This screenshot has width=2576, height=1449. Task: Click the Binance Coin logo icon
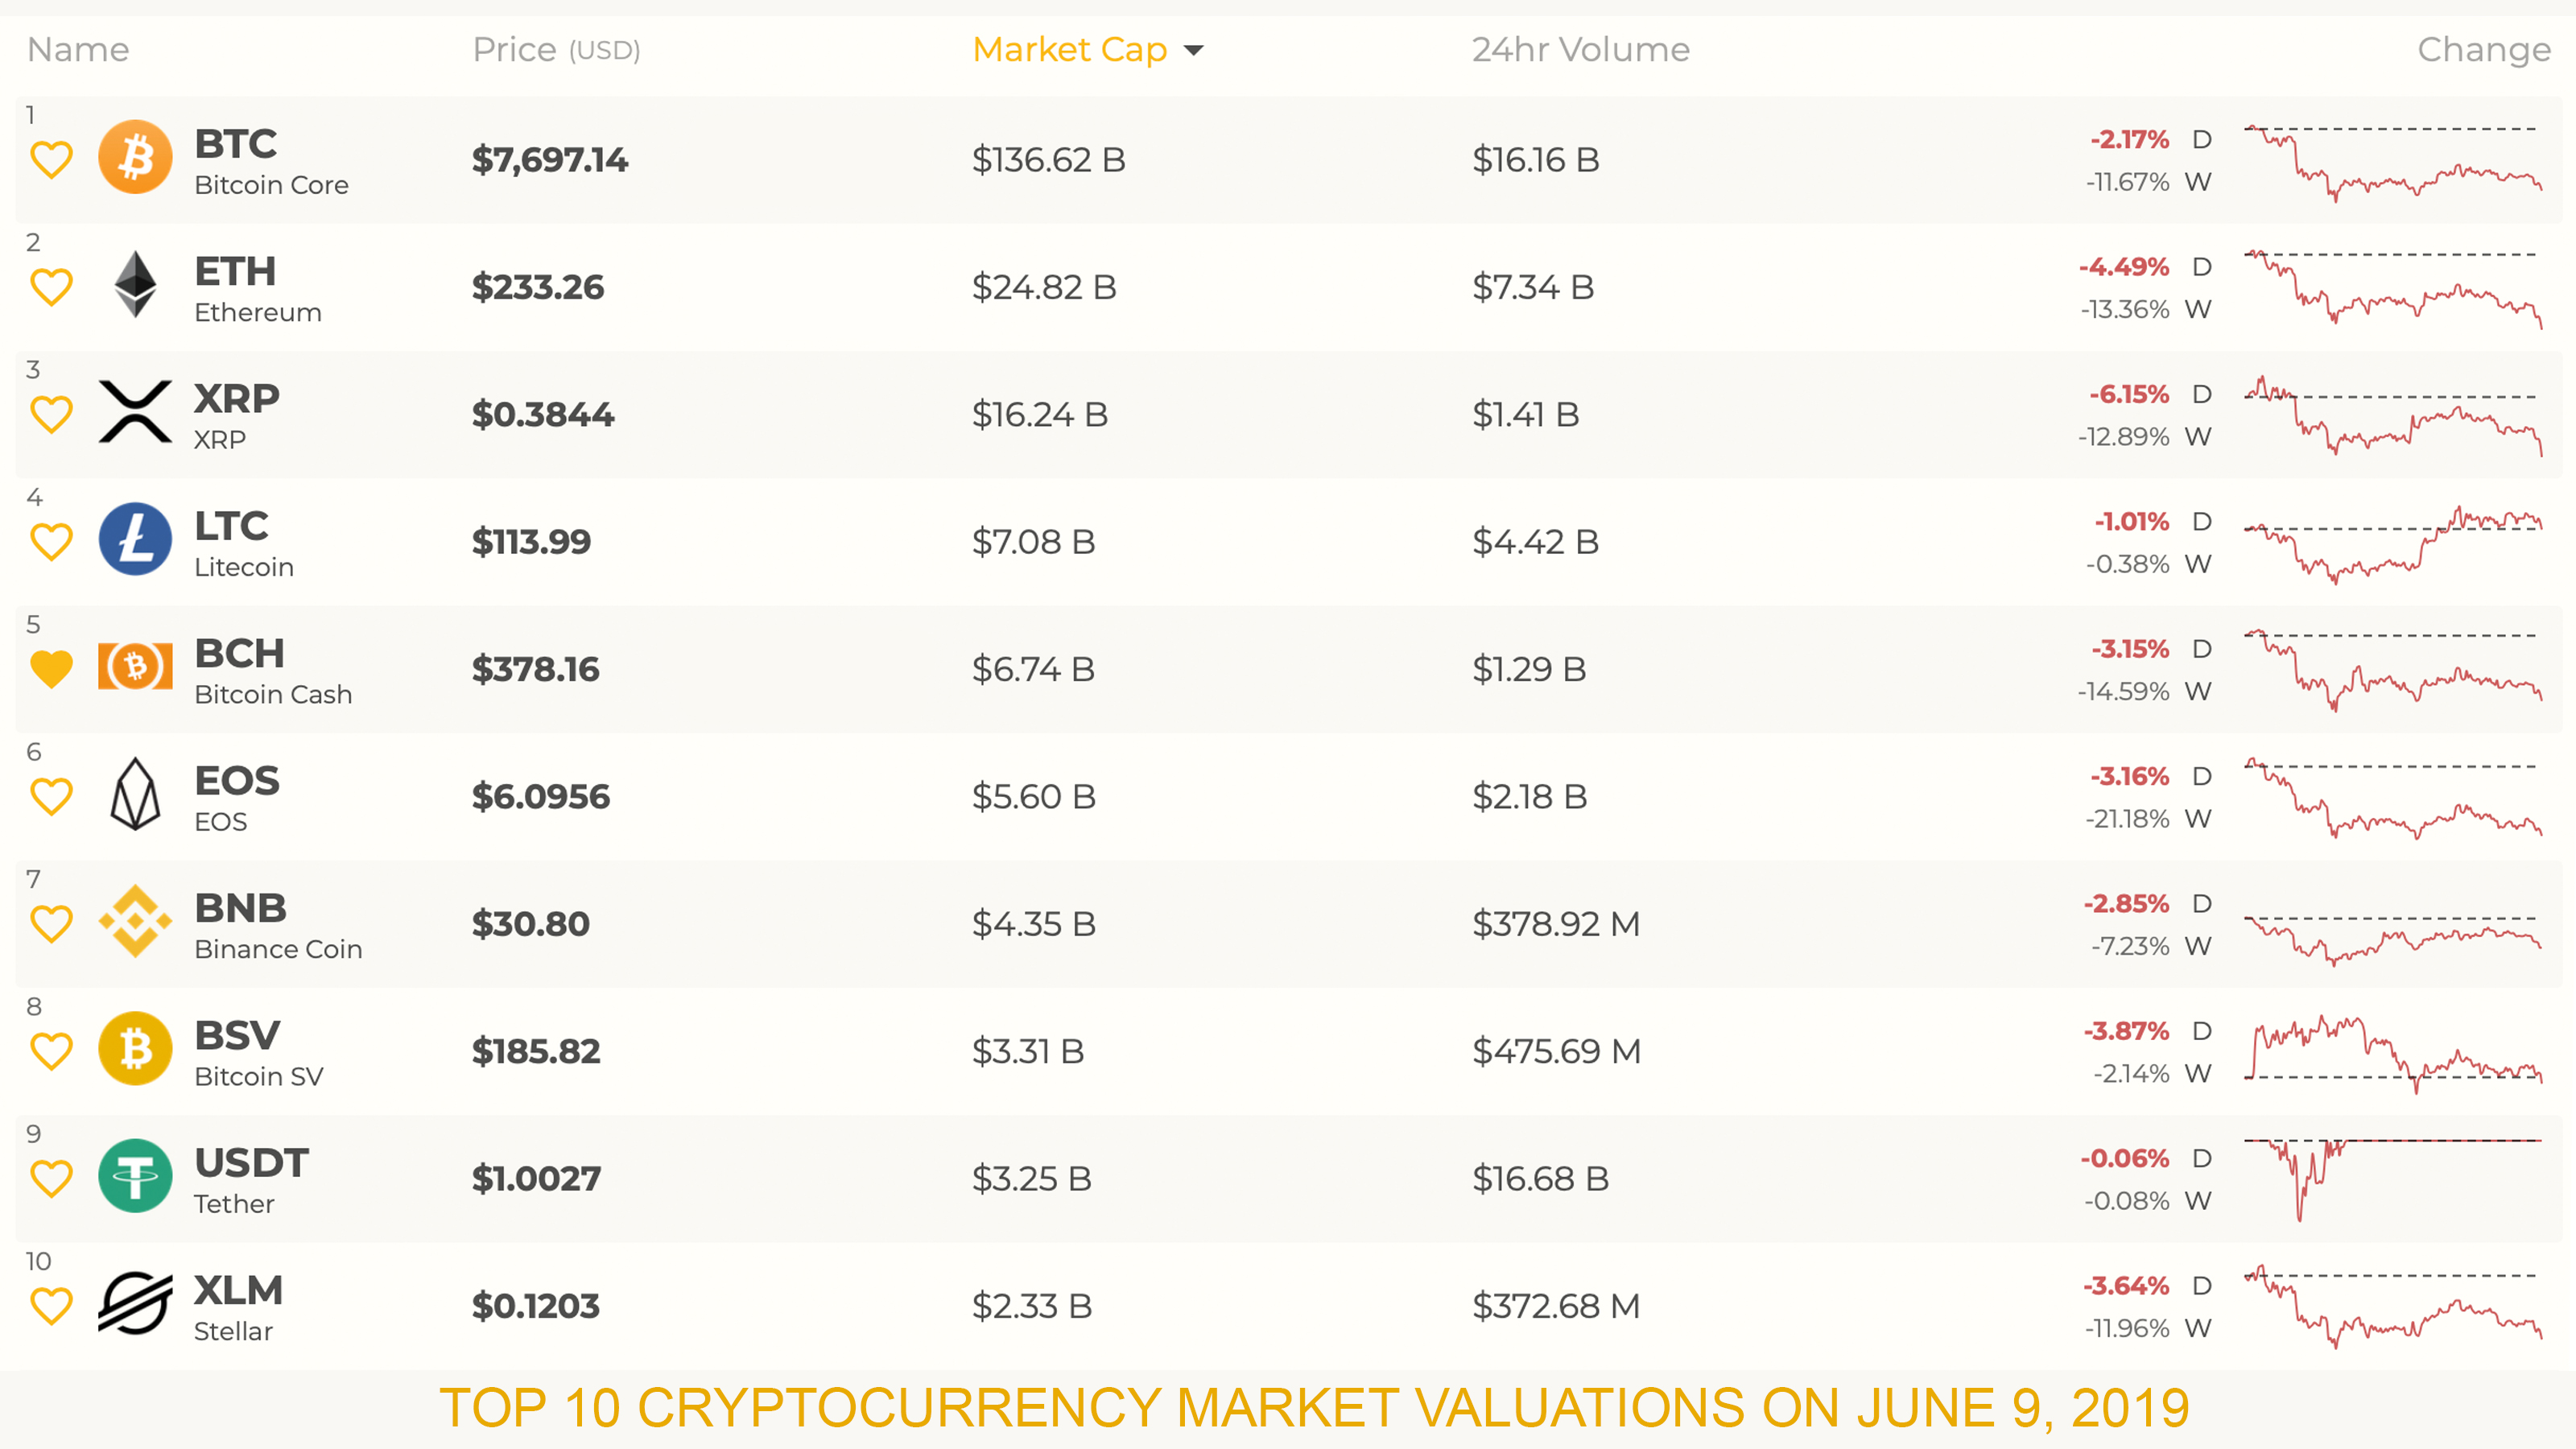135,921
